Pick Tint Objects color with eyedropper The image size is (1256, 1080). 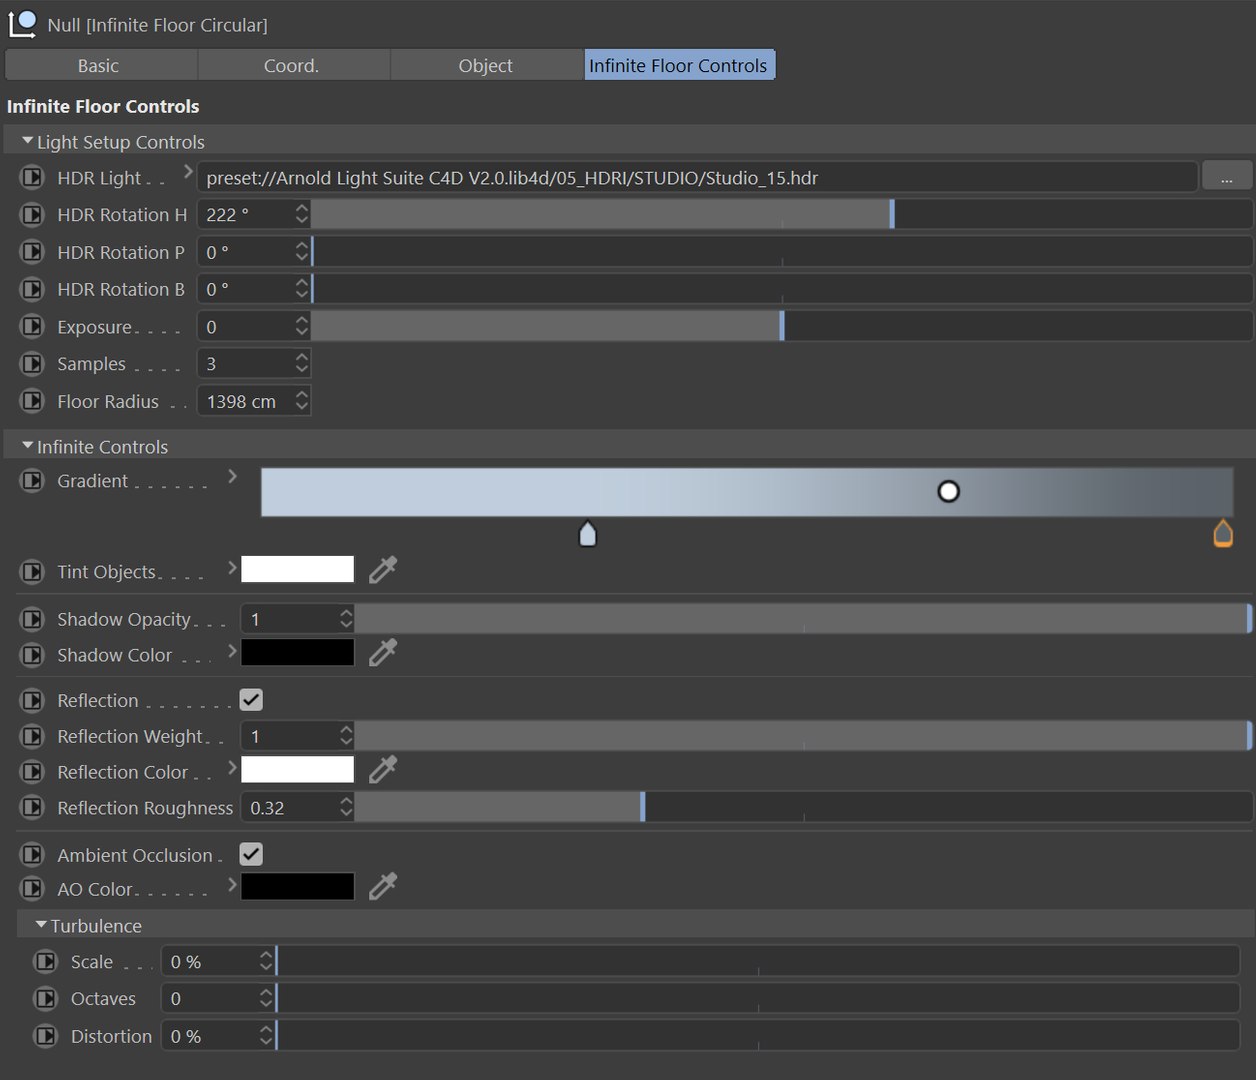(383, 570)
